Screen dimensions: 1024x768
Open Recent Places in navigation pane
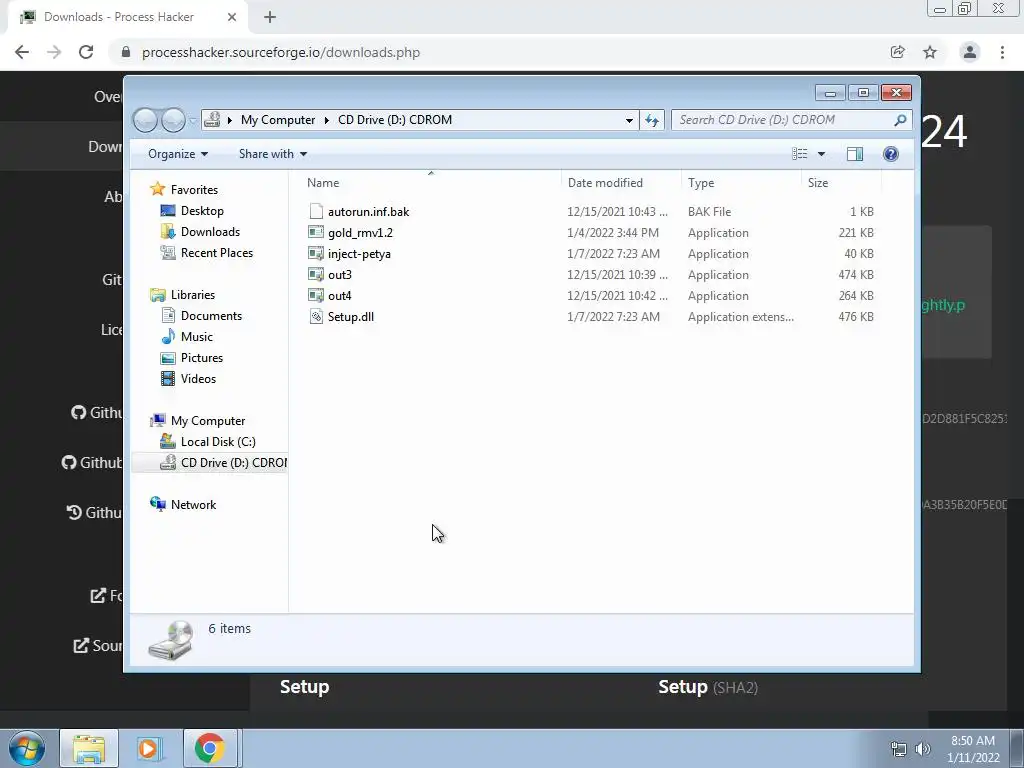216,253
